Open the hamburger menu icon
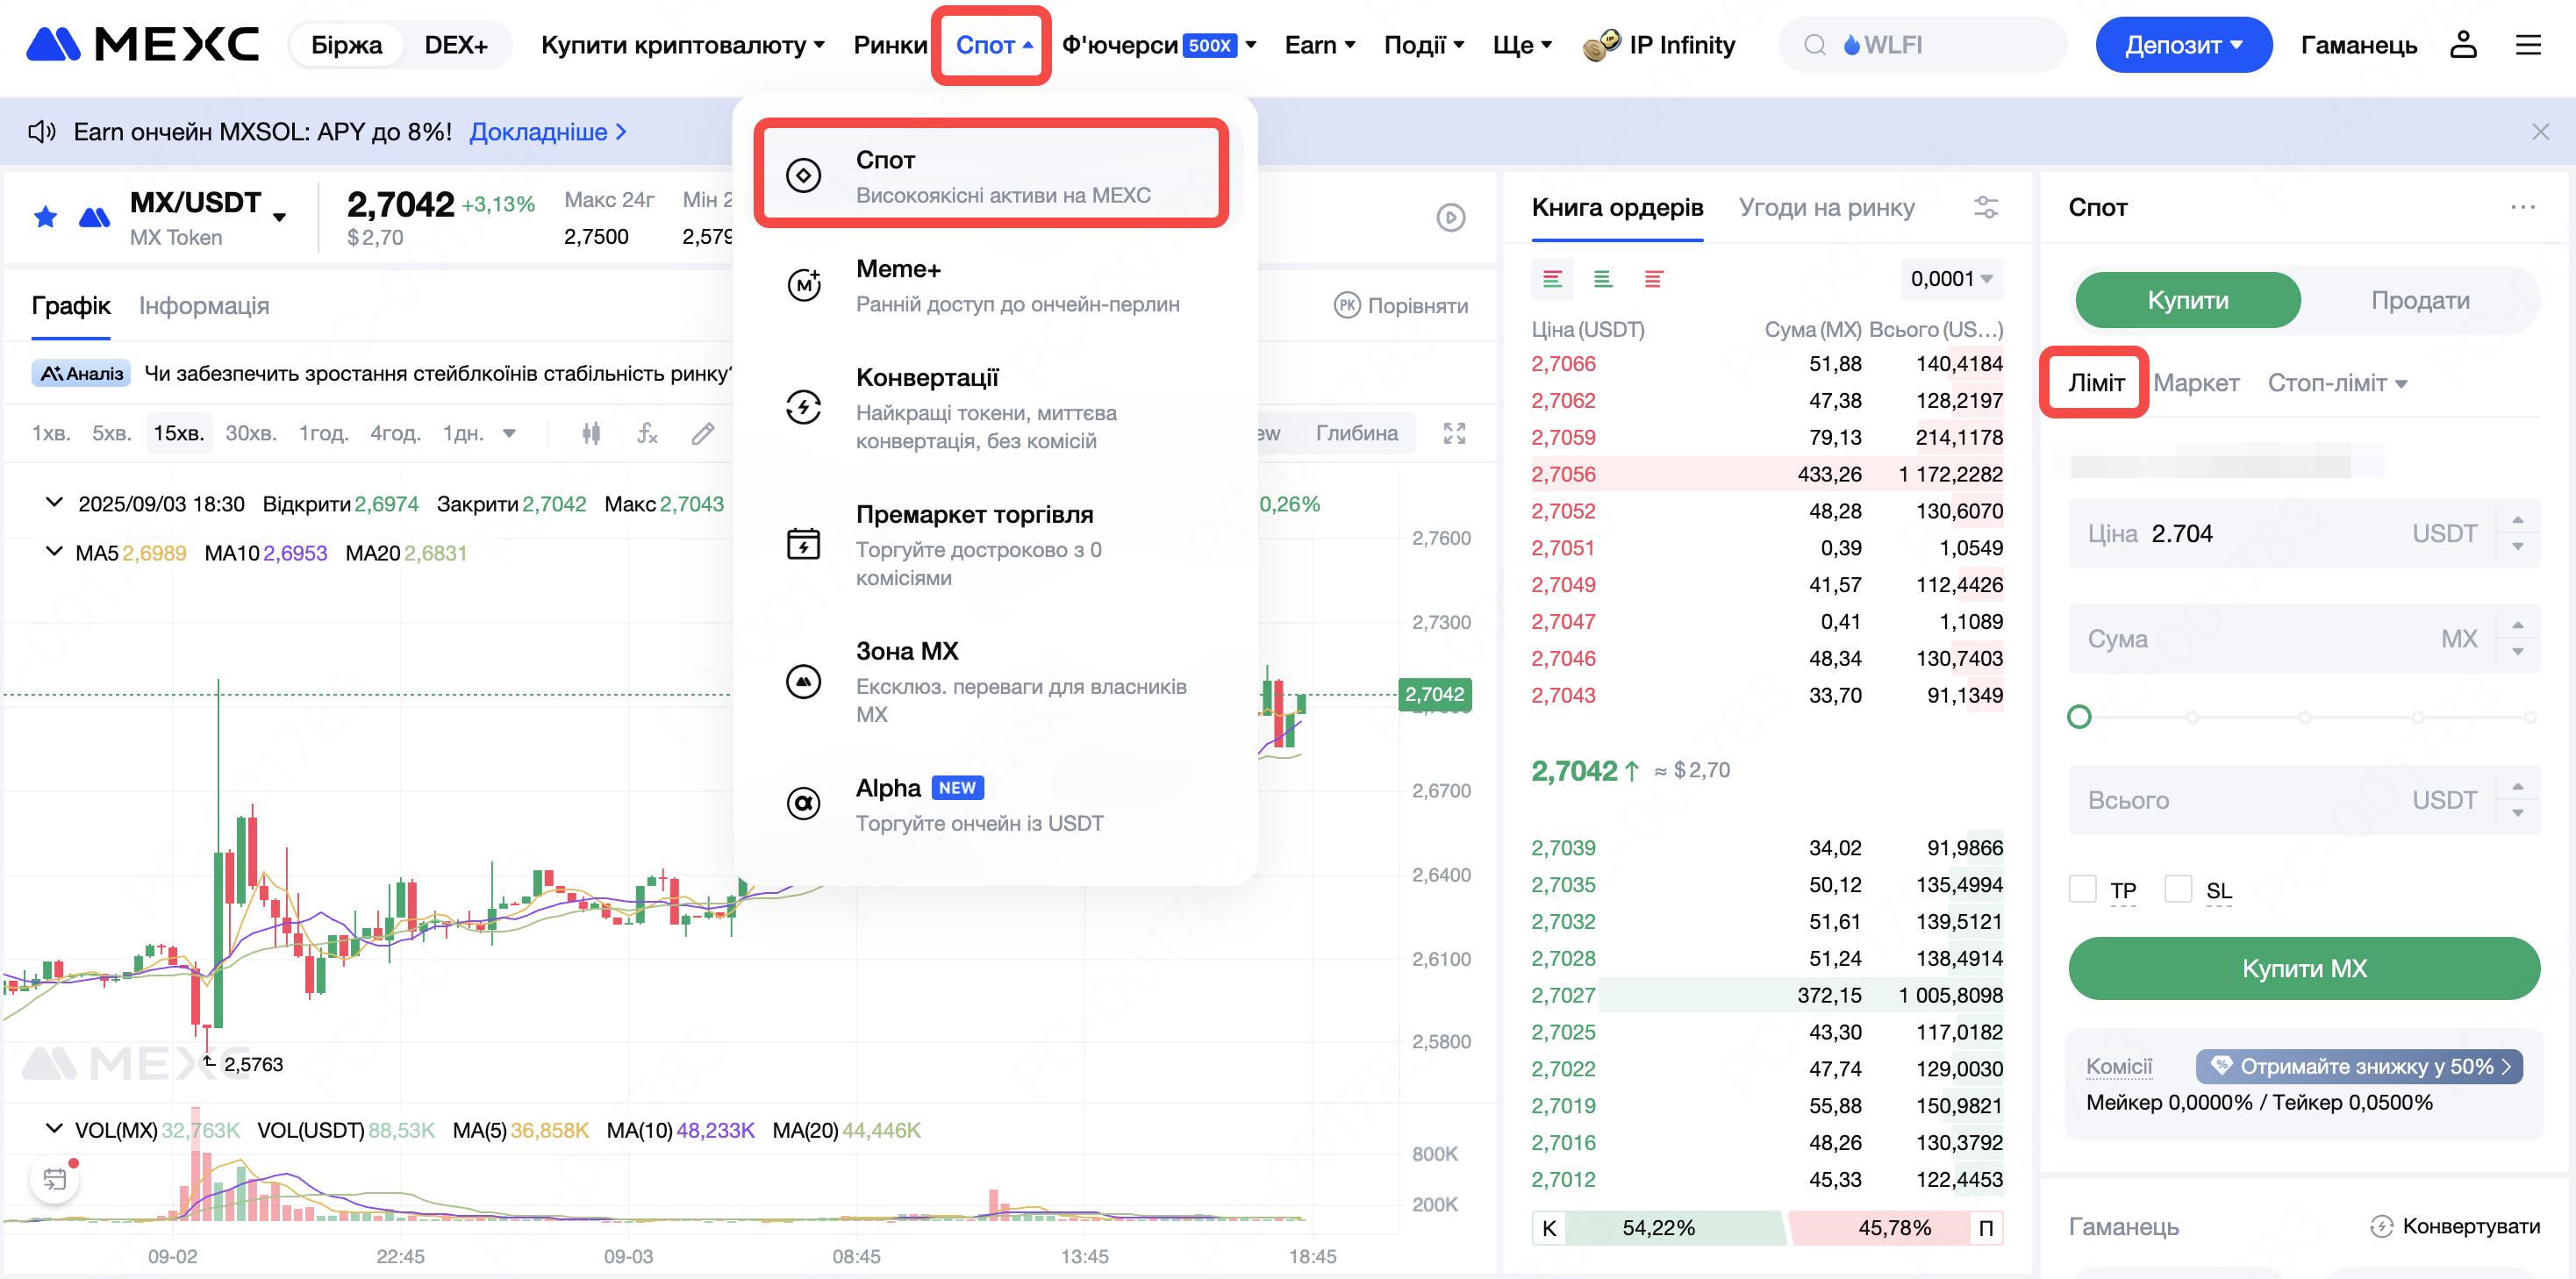 2528,45
